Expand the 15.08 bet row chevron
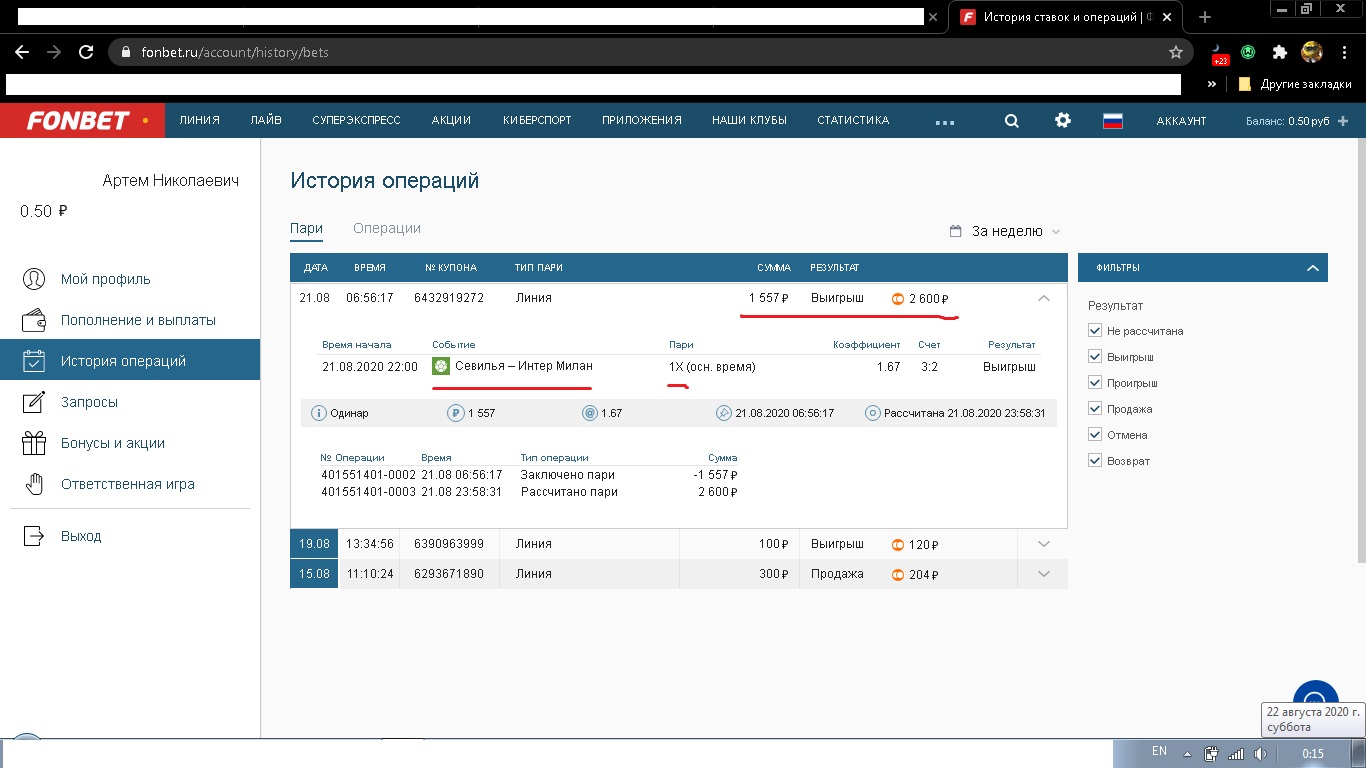Viewport: 1366px width, 768px height. [x=1044, y=574]
